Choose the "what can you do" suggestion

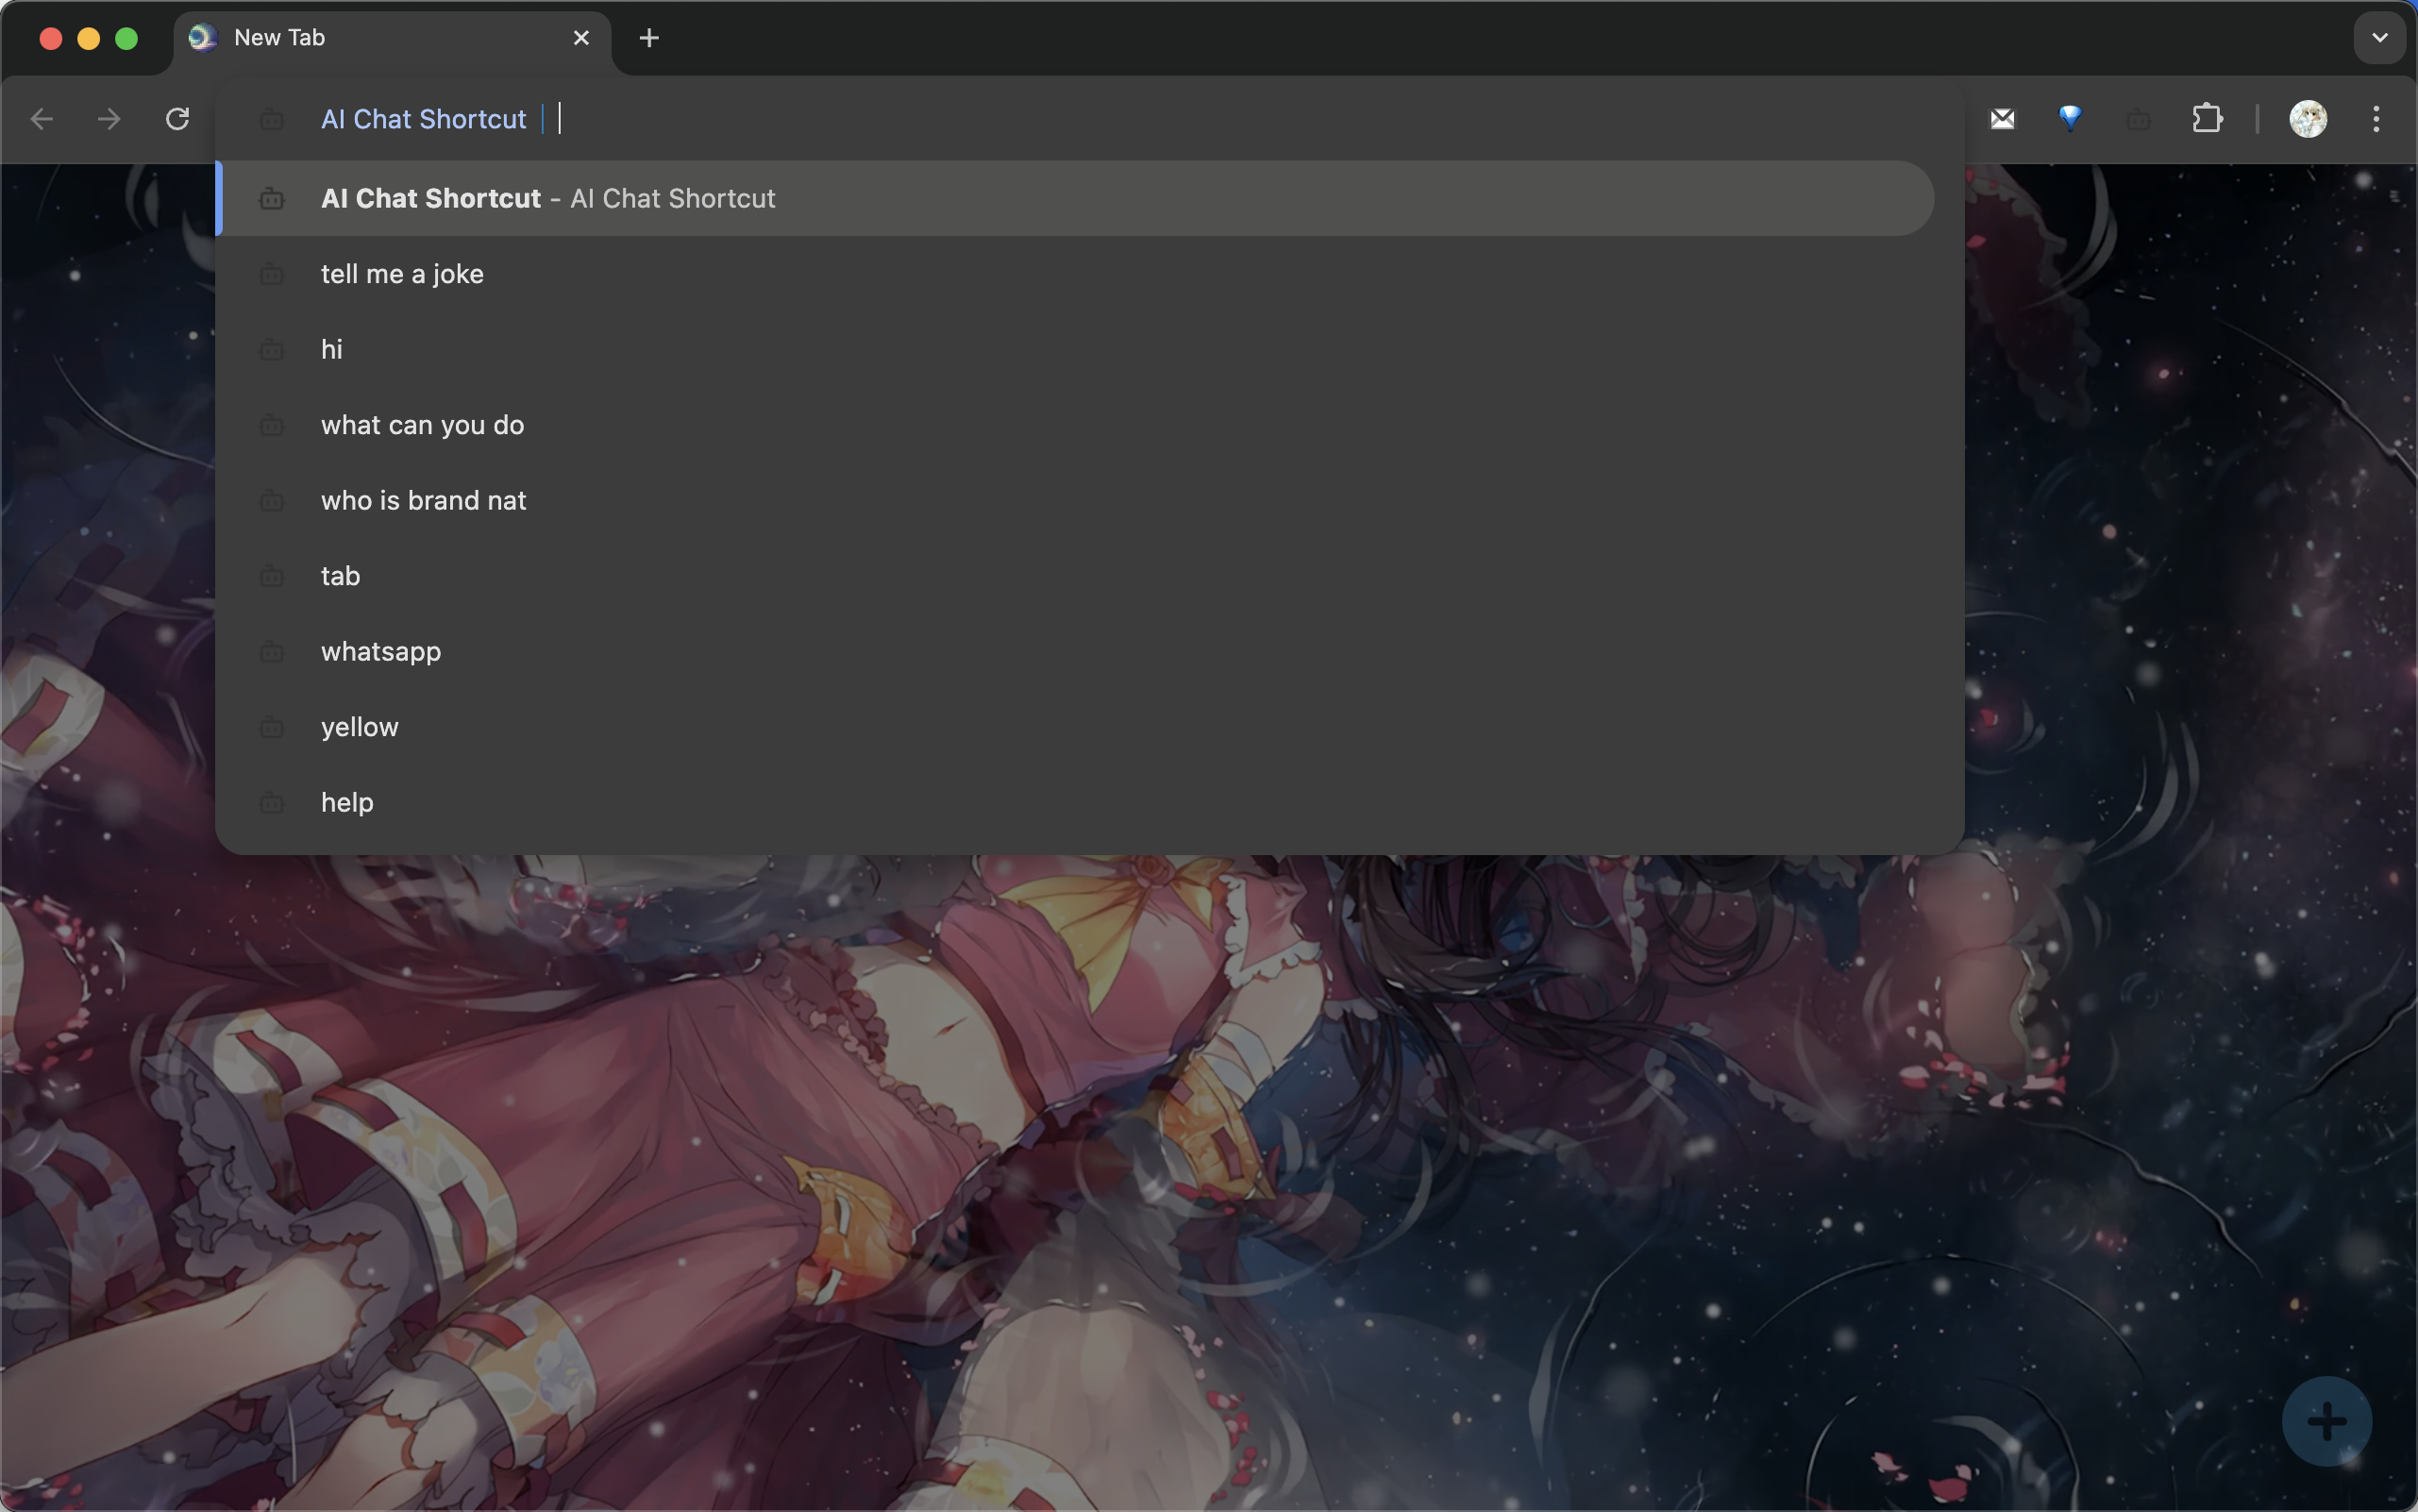[x=422, y=425]
